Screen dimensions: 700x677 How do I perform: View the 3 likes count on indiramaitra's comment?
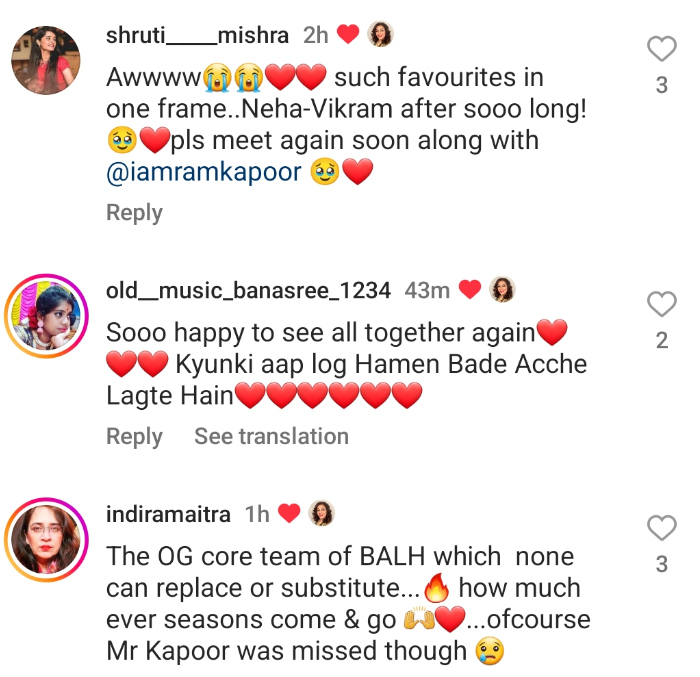click(x=662, y=564)
